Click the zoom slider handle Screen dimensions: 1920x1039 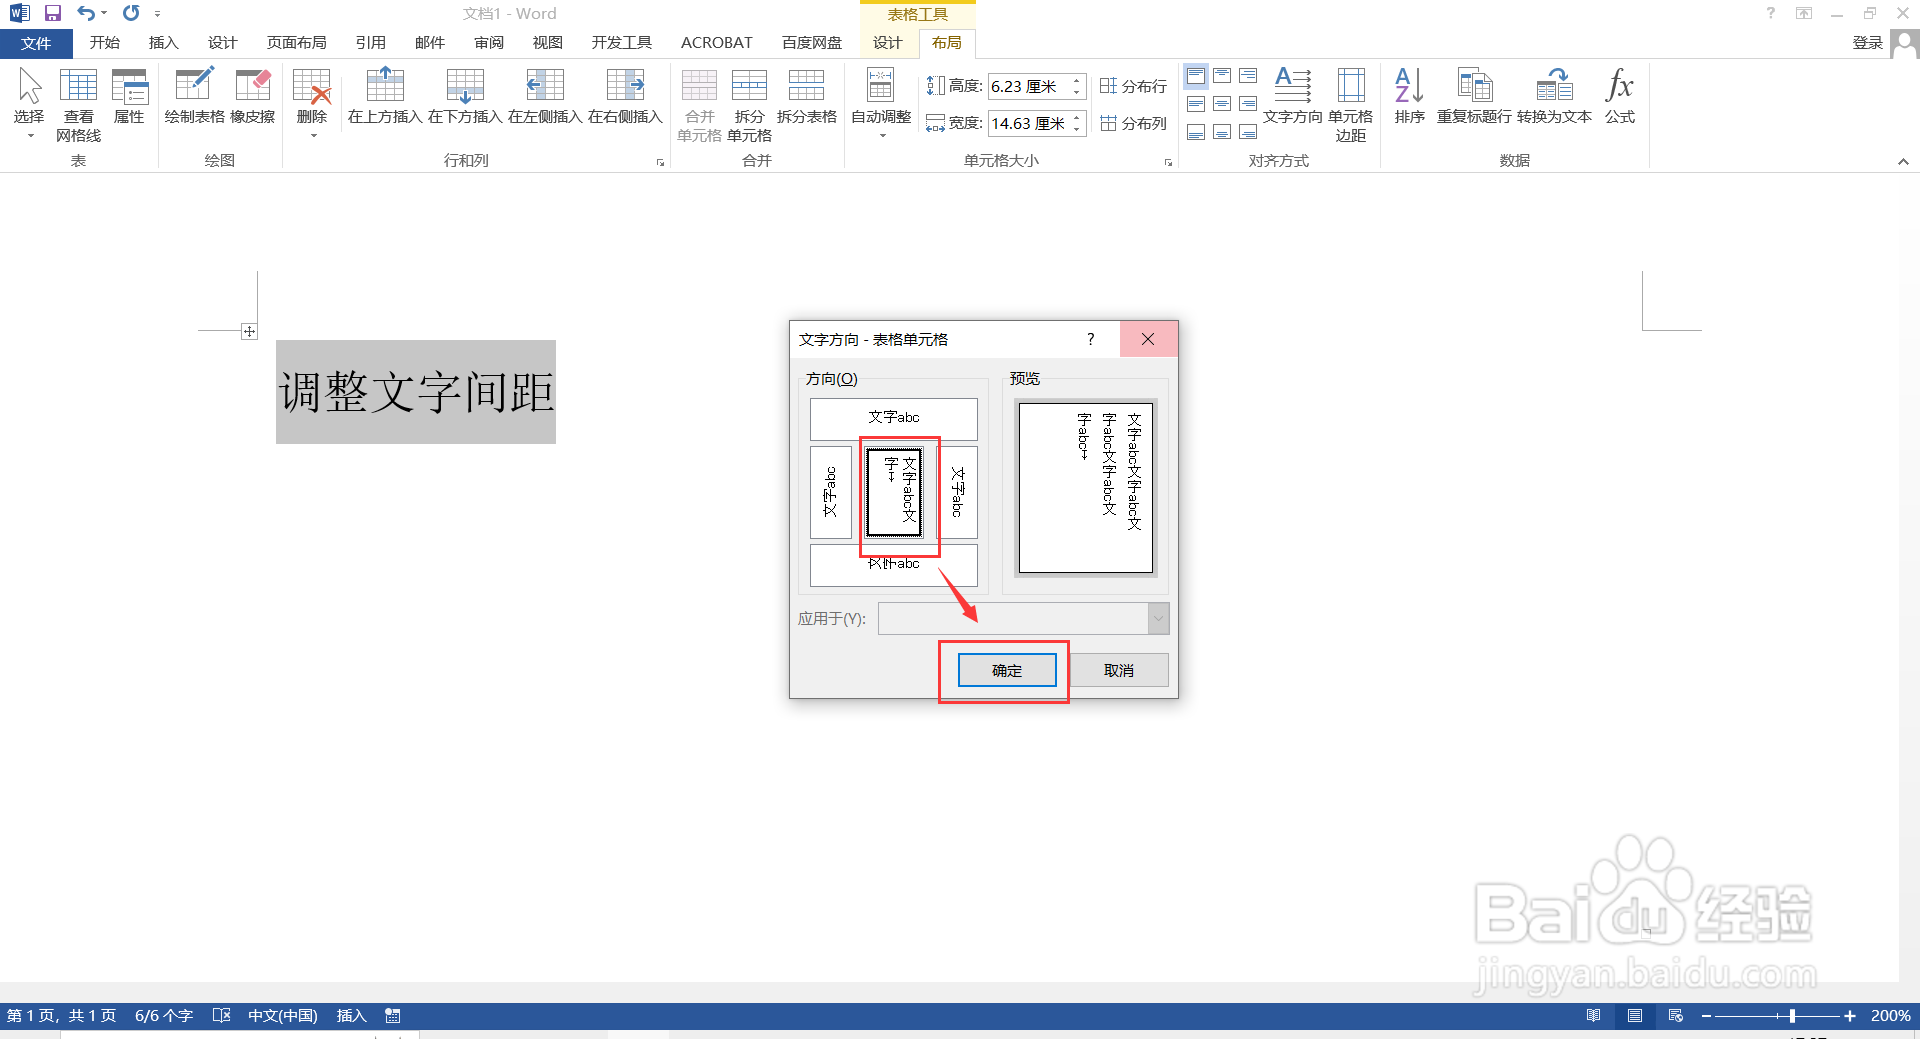(1792, 1016)
